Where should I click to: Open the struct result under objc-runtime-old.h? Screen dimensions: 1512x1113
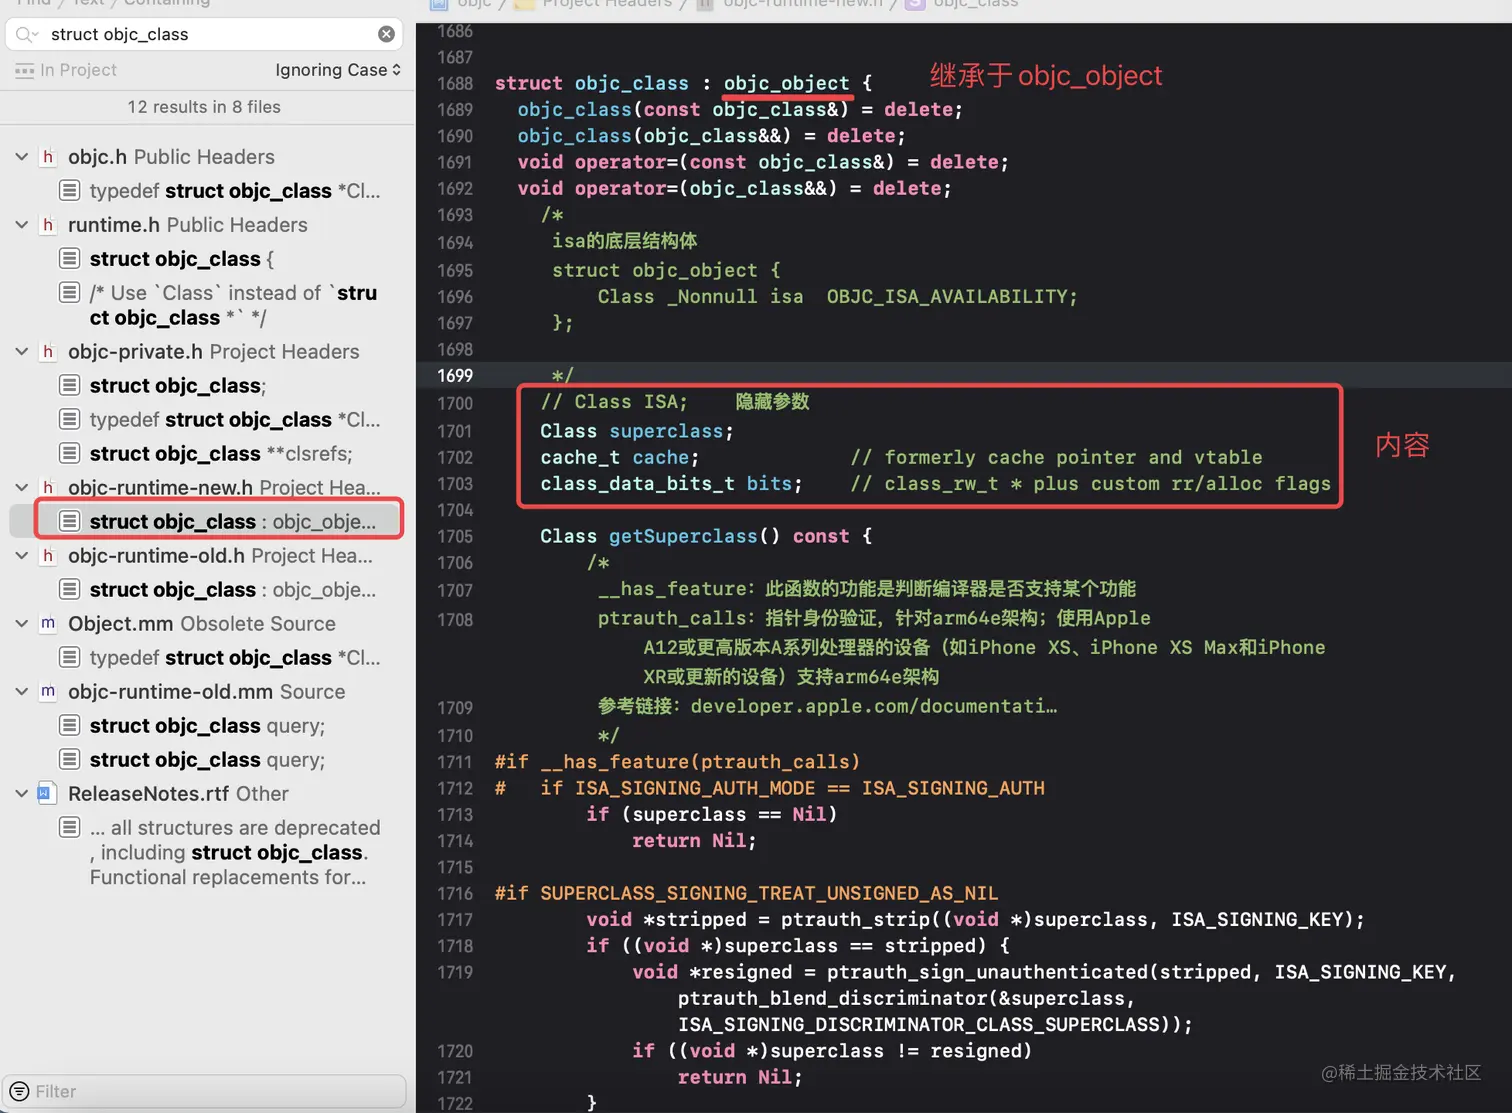click(x=207, y=590)
